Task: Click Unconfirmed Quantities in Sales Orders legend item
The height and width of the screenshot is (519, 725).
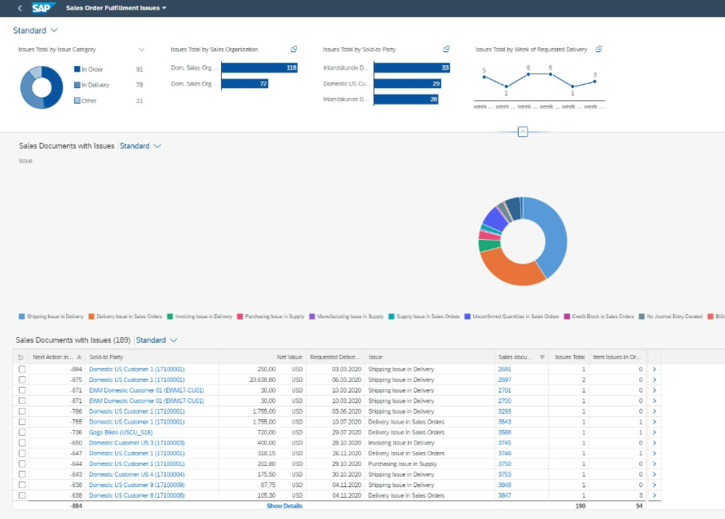Action: tap(512, 316)
